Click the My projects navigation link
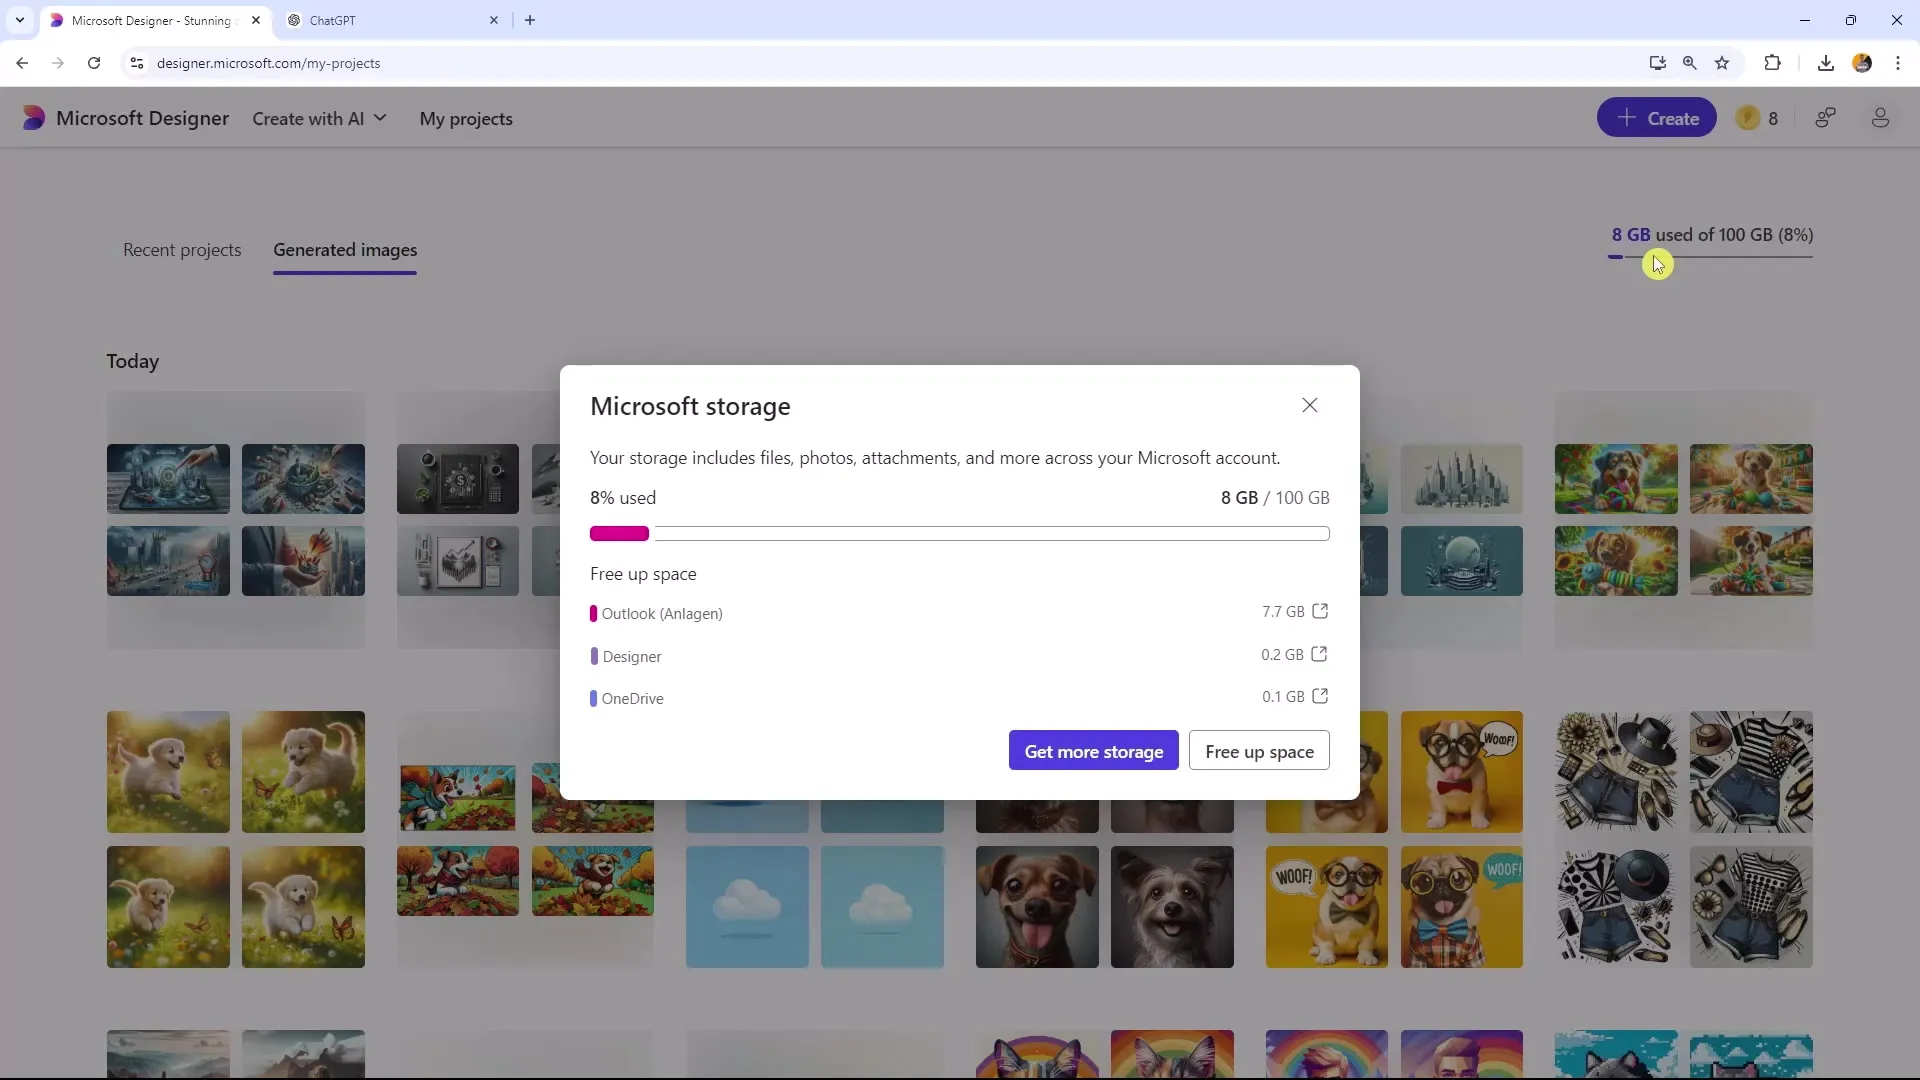The height and width of the screenshot is (1080, 1920). (x=465, y=119)
